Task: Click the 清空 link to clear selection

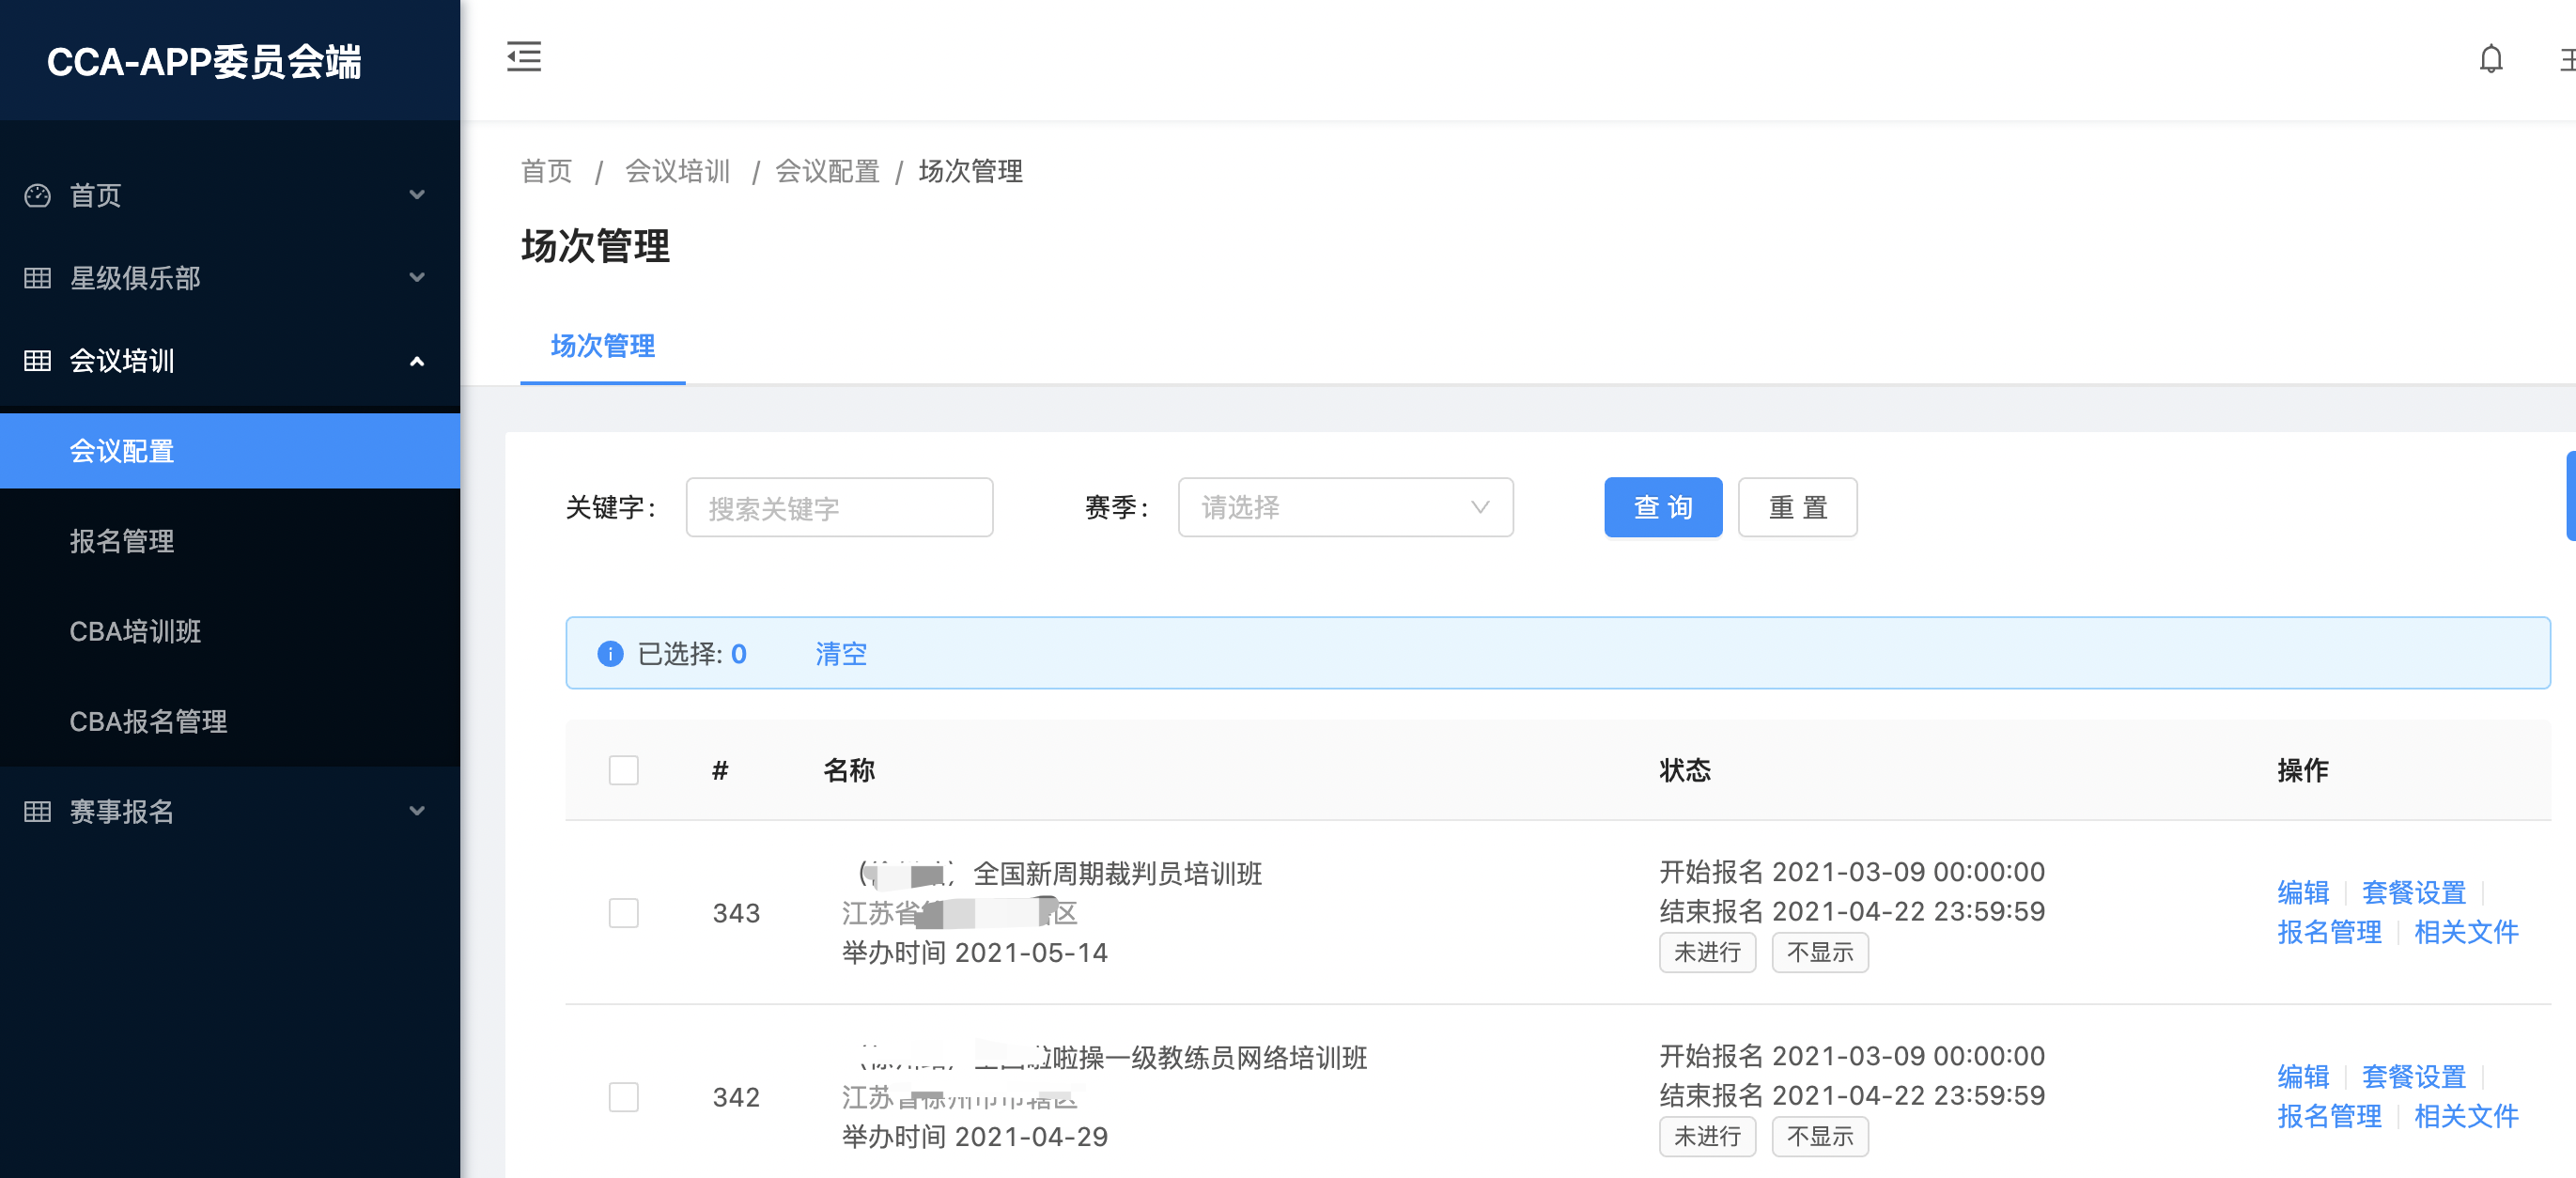Action: 840,654
